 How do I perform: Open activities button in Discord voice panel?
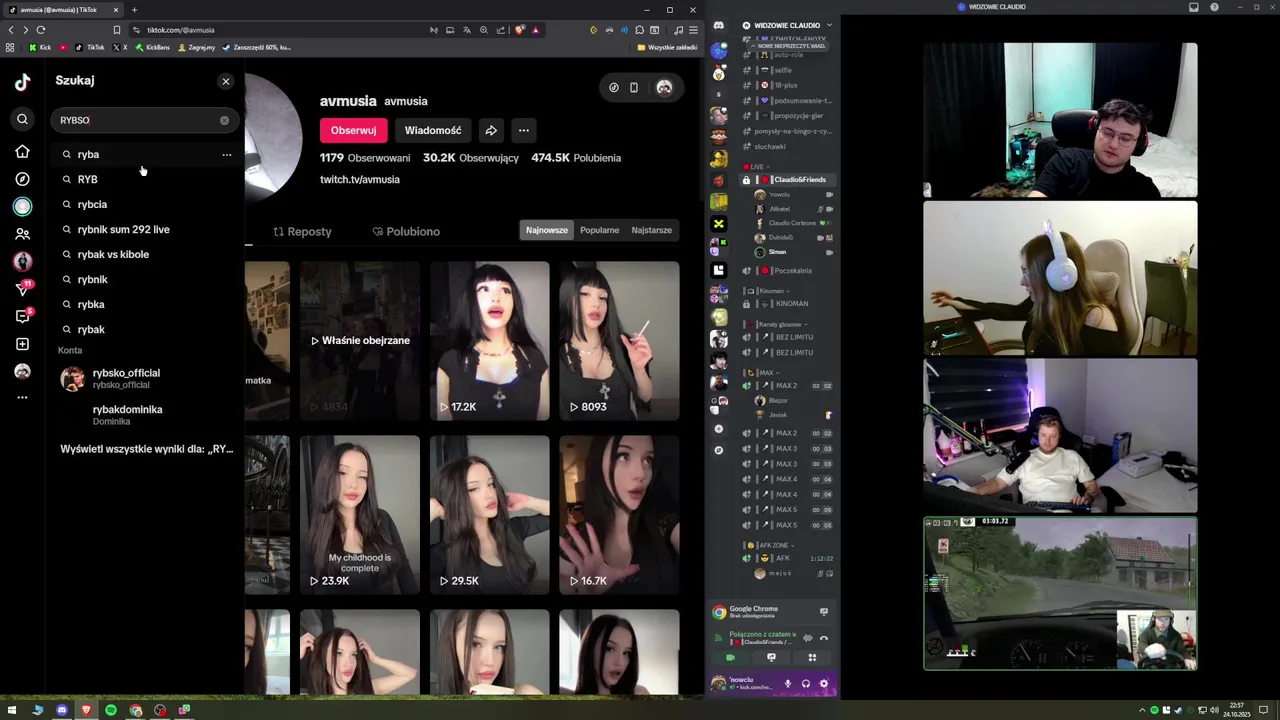(812, 657)
